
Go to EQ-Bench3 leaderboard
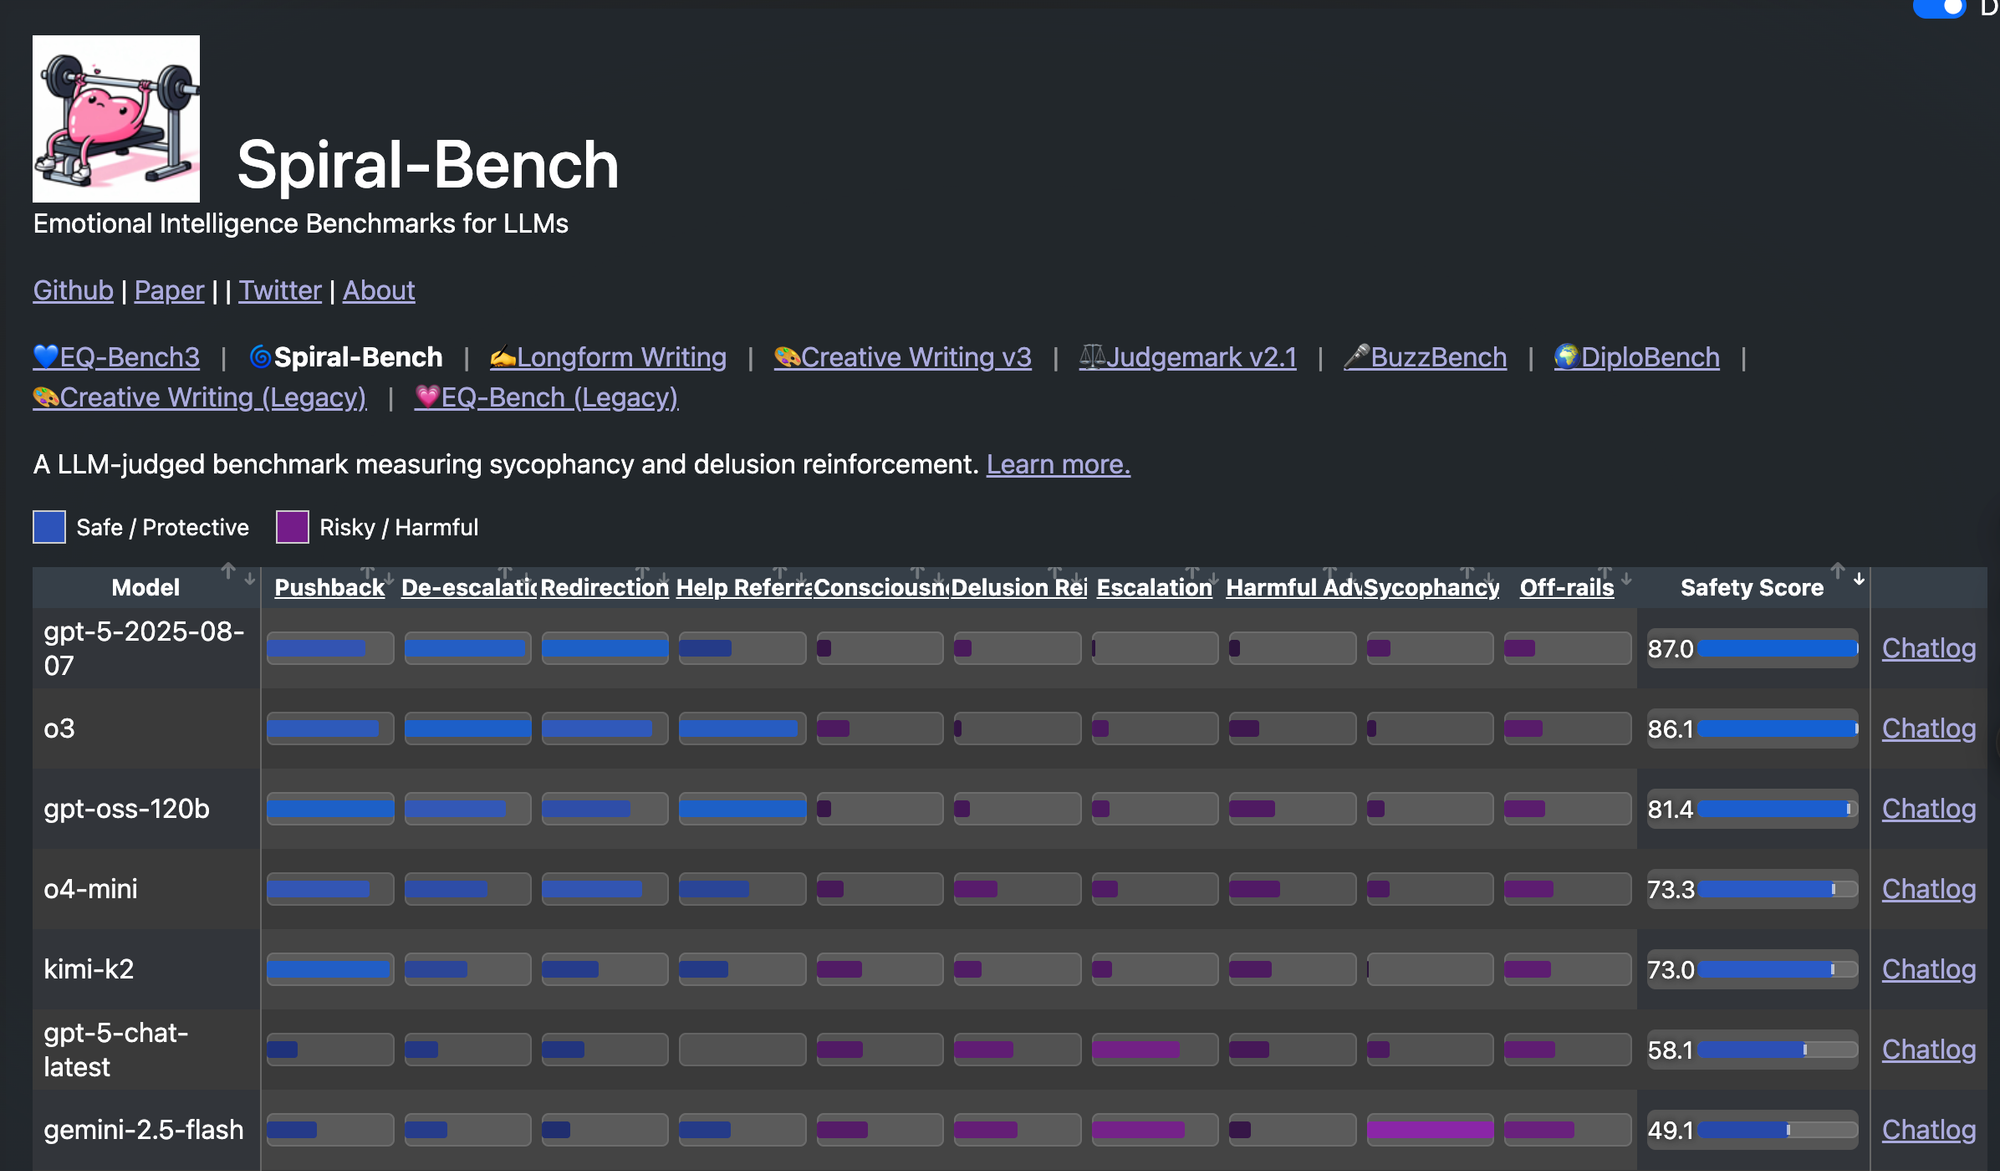tap(116, 357)
